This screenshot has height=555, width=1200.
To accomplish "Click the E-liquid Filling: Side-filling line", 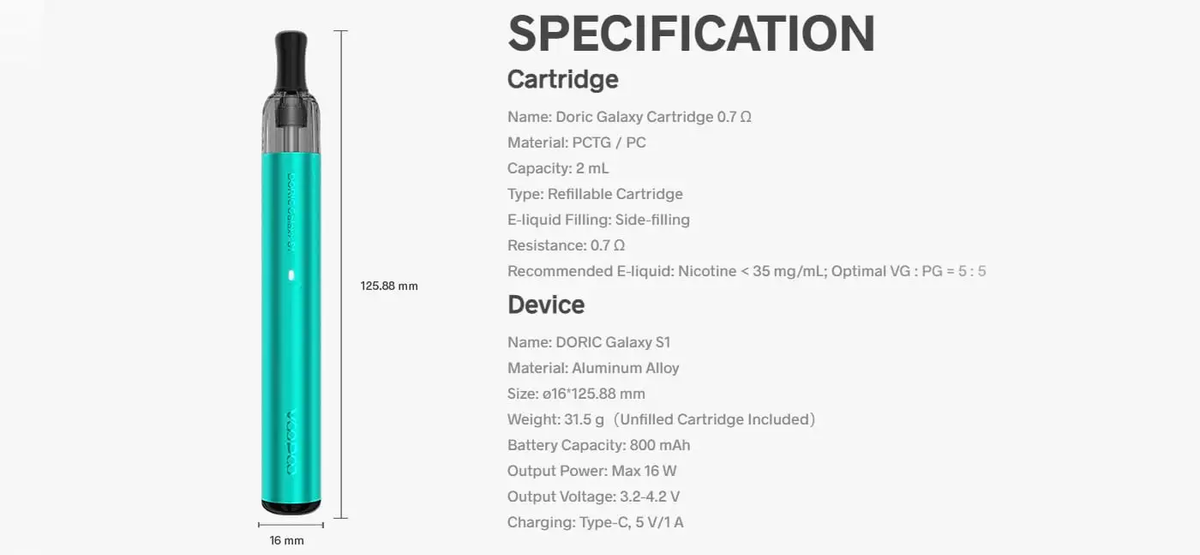I will point(598,220).
